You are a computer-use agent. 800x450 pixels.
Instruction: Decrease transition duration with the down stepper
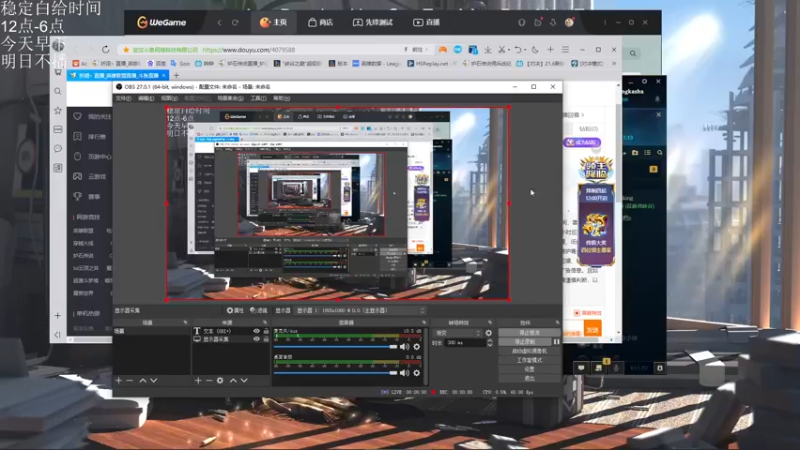490,345
